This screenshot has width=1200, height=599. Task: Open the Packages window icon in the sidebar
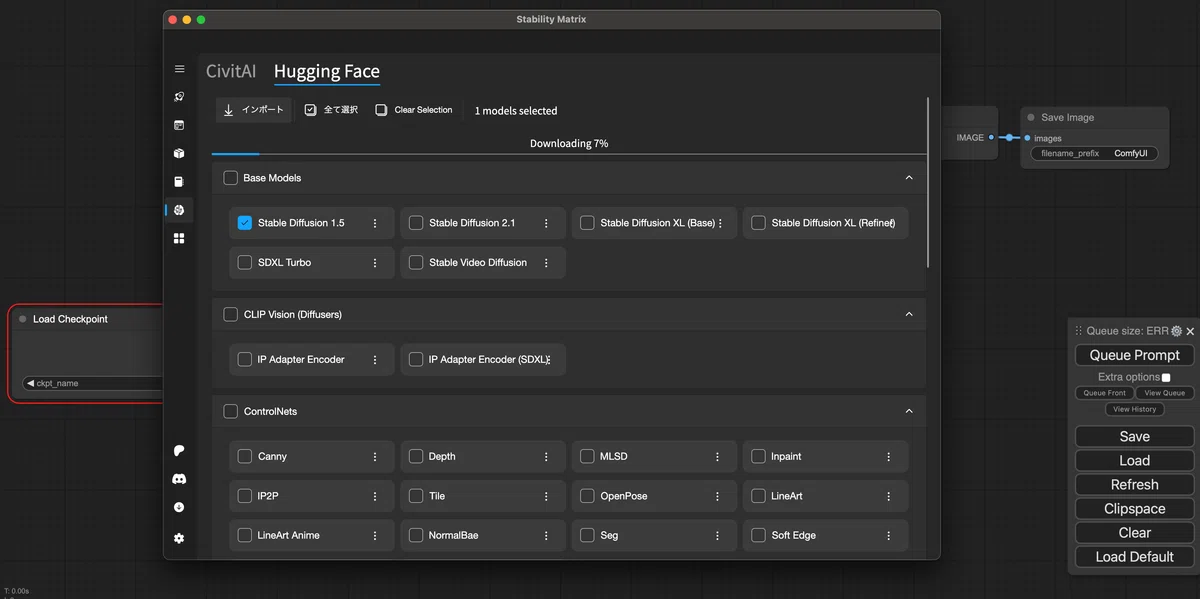(179, 125)
